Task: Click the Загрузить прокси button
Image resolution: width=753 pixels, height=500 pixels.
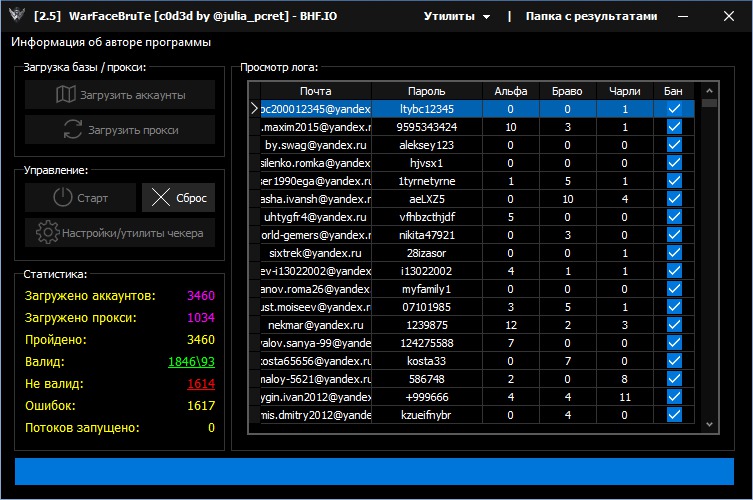Action: [x=120, y=130]
